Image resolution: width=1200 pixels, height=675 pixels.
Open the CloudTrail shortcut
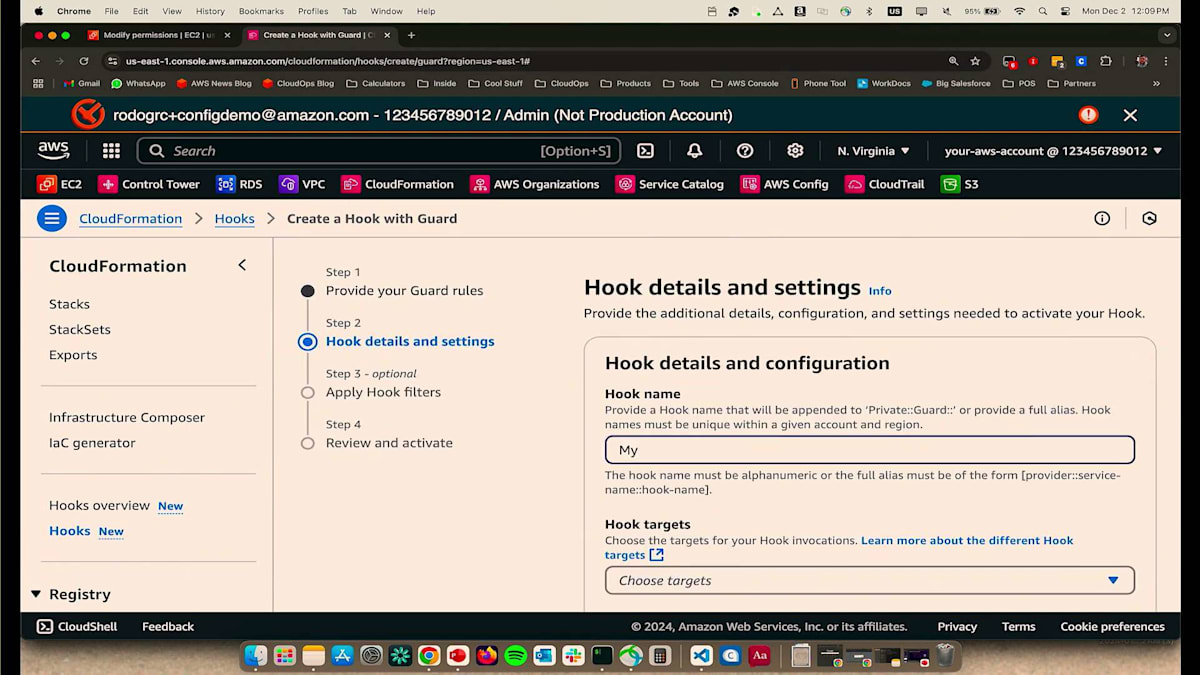click(x=885, y=184)
